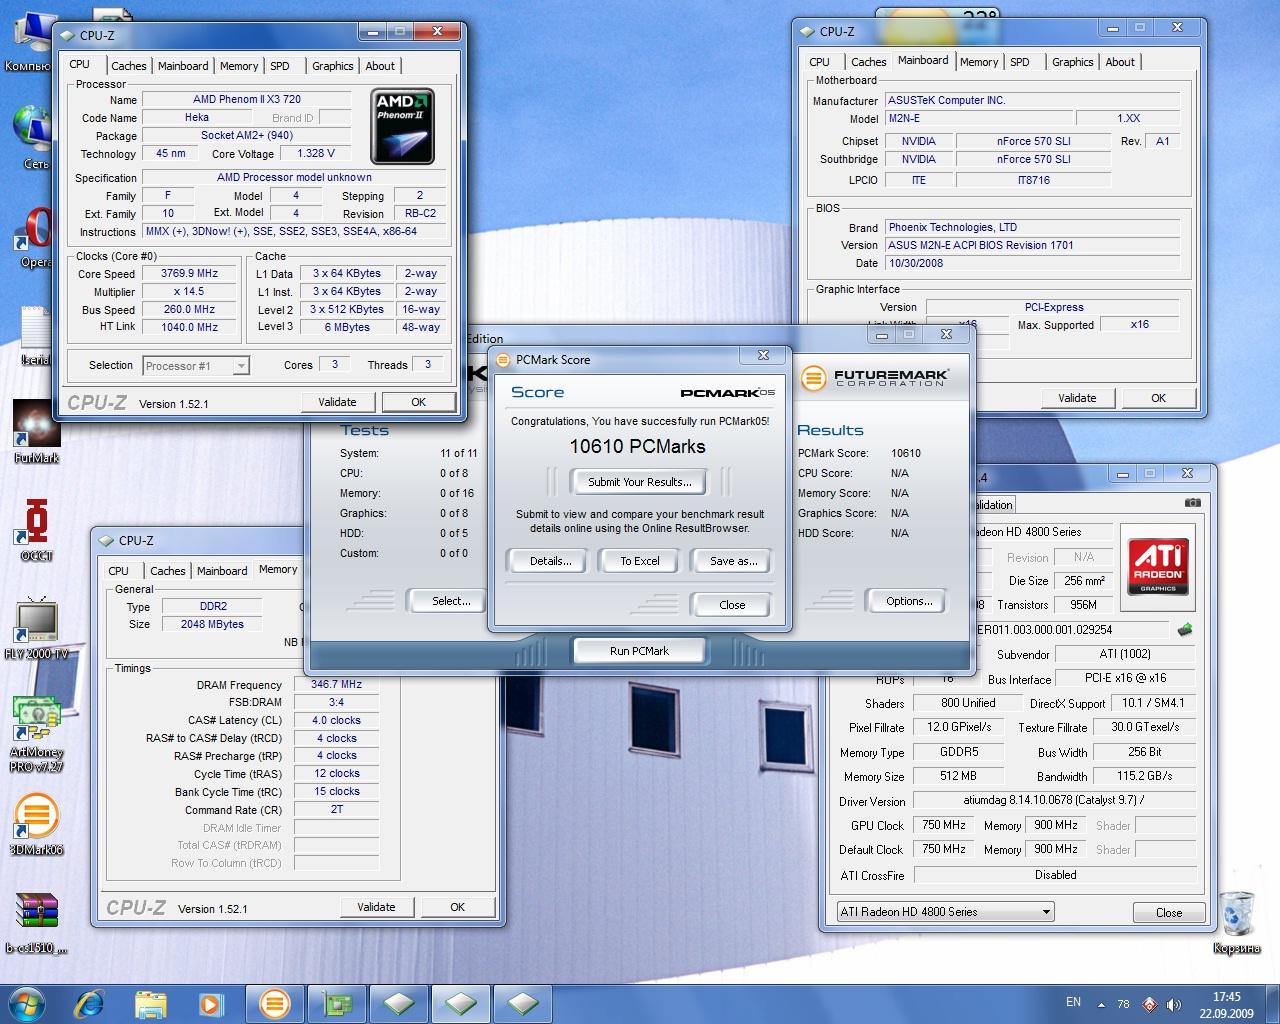
Task: Click OK in top-left CPU-Z window
Action: pos(419,402)
